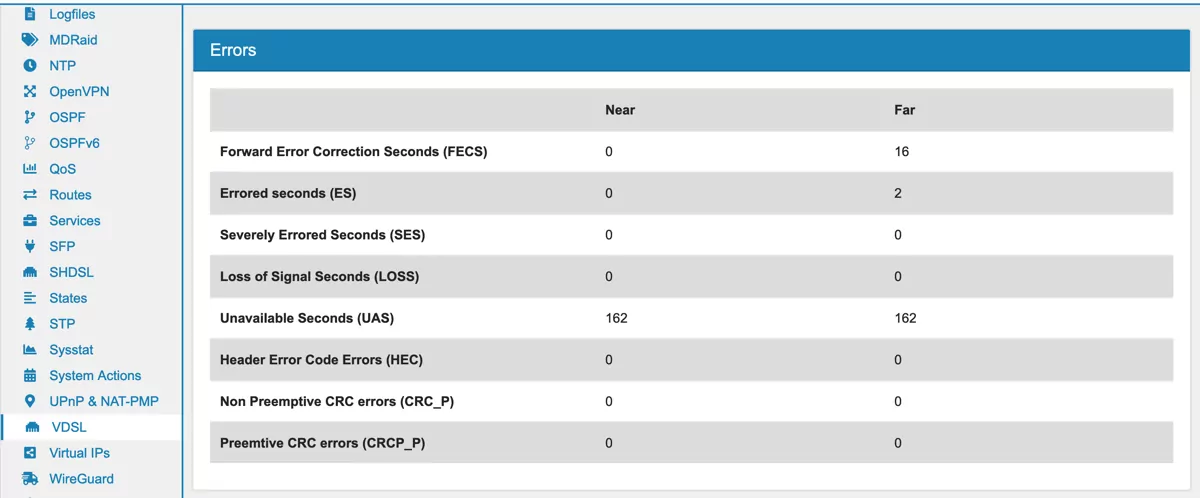Click the Sysstat graph icon
This screenshot has width=1200, height=498.
(x=30, y=350)
